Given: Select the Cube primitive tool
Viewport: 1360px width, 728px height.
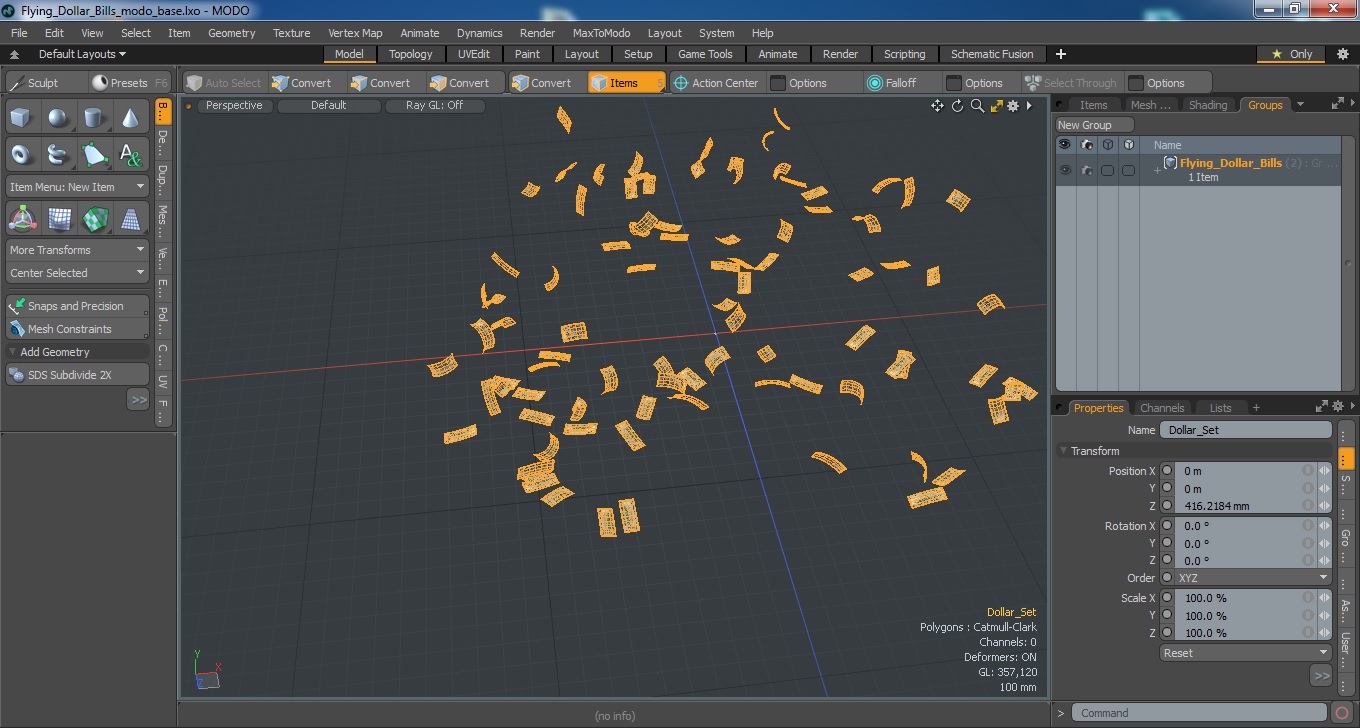Looking at the screenshot, I should [x=21, y=119].
